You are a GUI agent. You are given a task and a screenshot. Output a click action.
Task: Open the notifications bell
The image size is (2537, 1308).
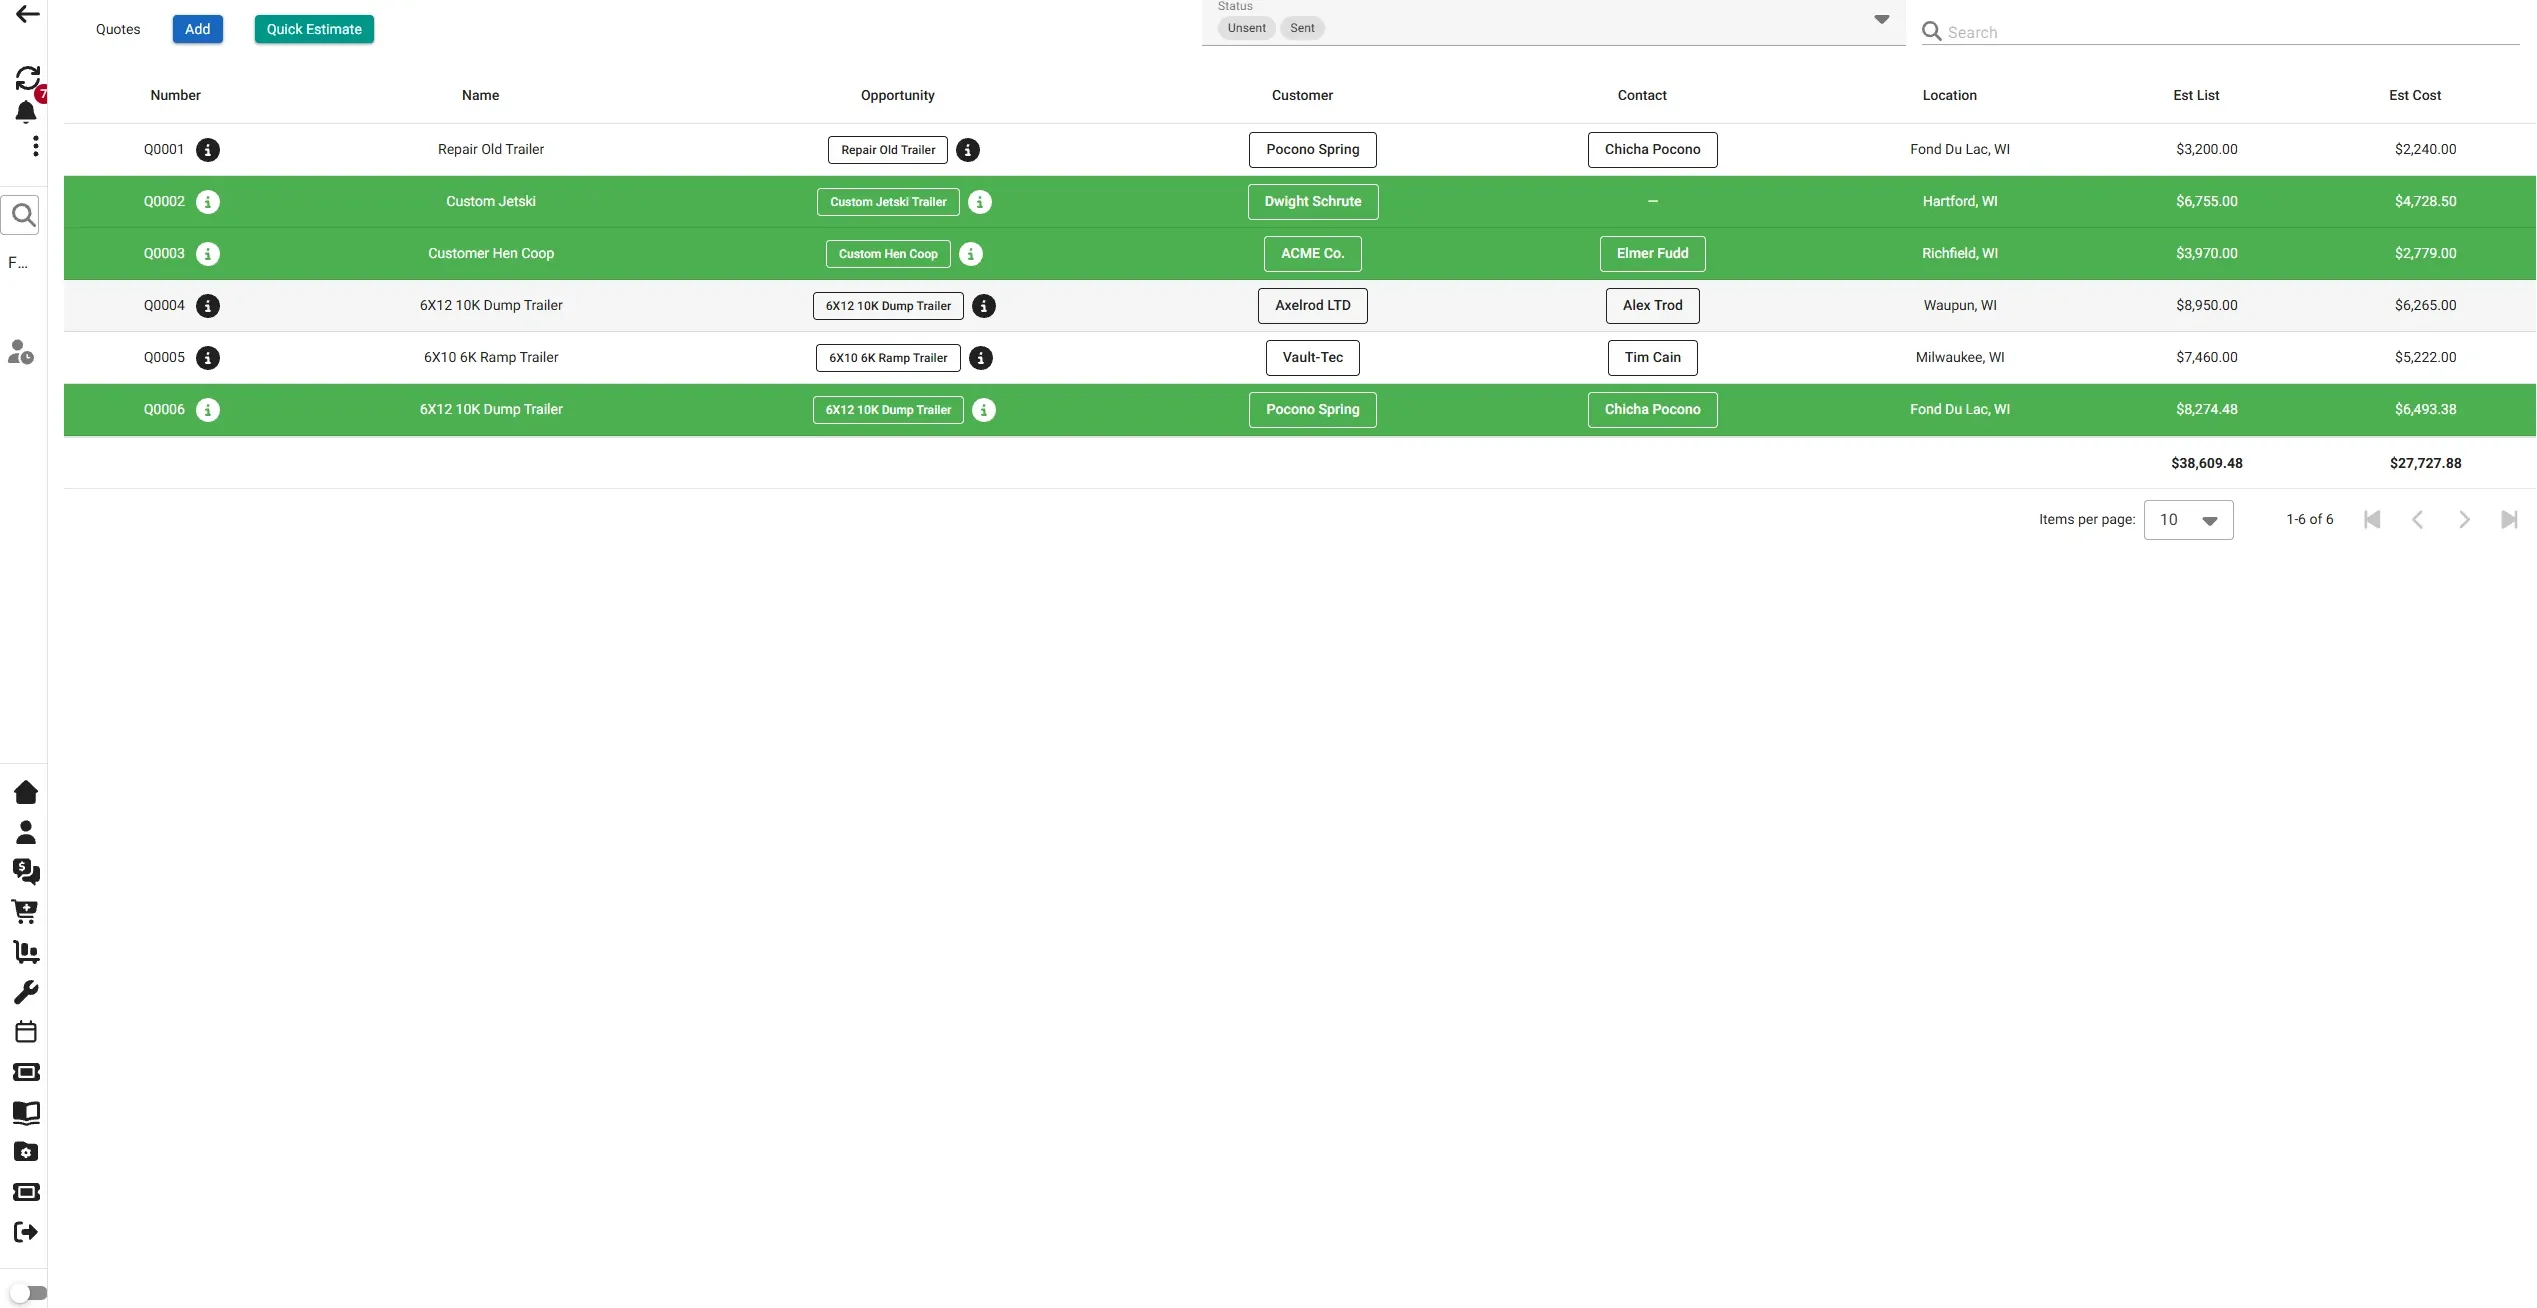26,112
